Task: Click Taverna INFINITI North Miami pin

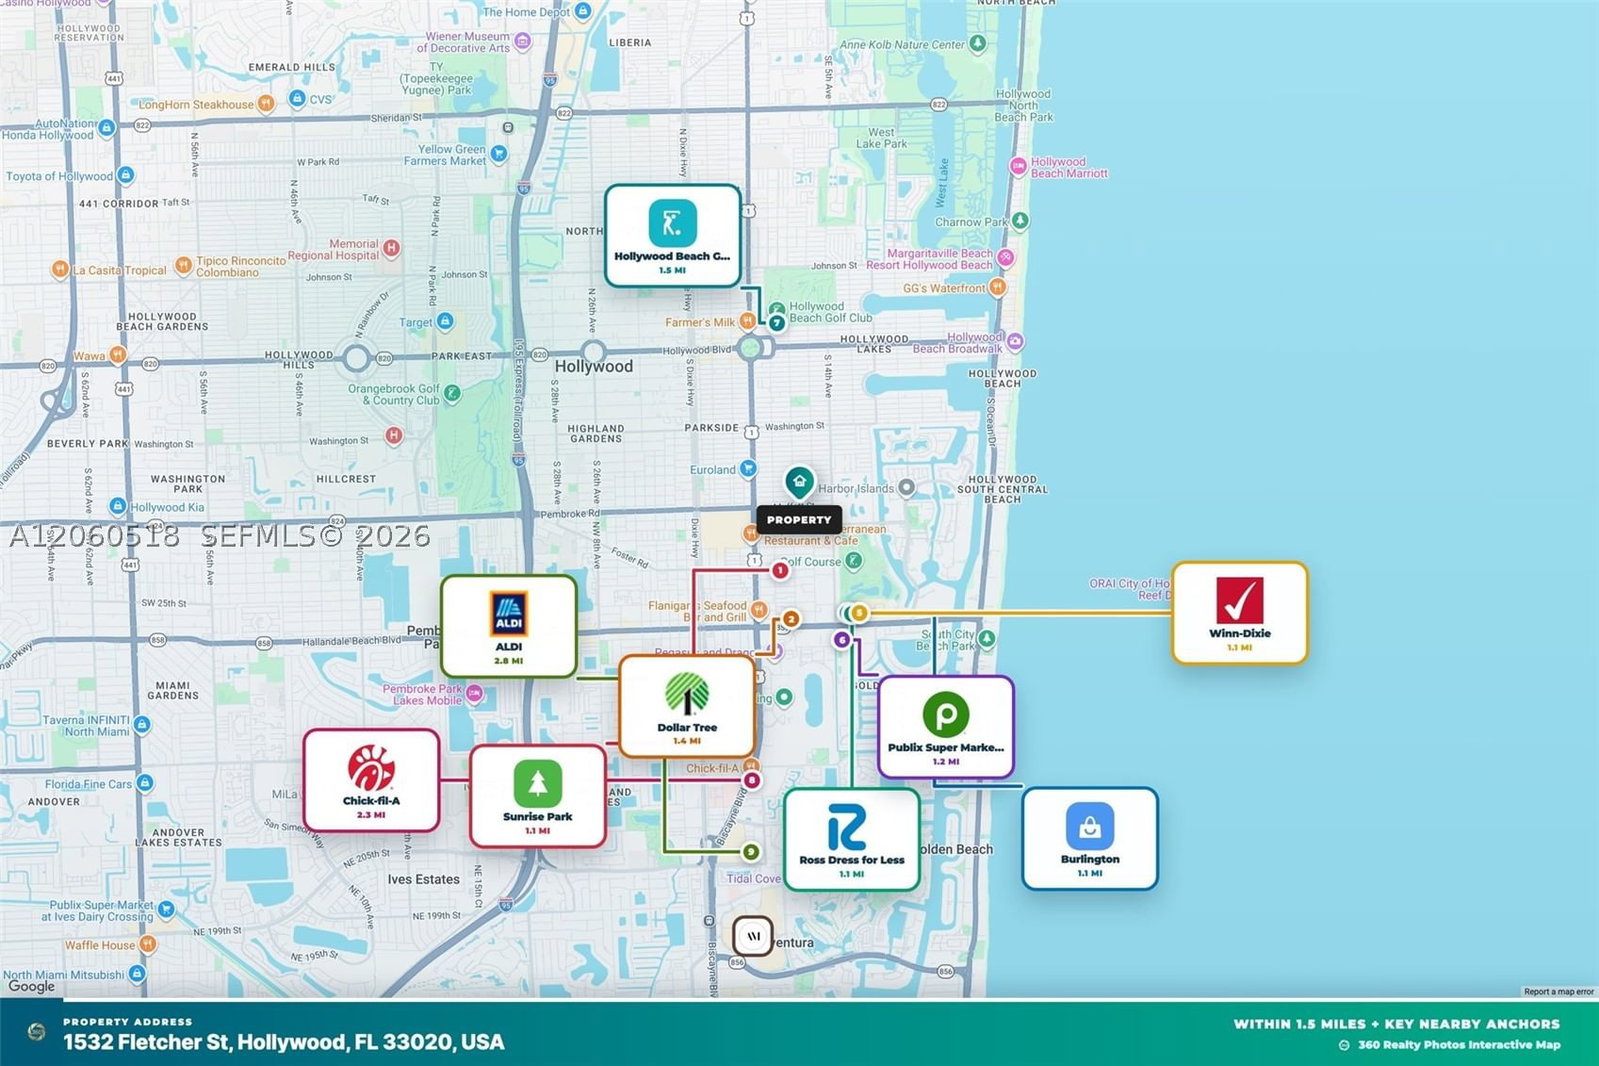Action: (x=142, y=724)
